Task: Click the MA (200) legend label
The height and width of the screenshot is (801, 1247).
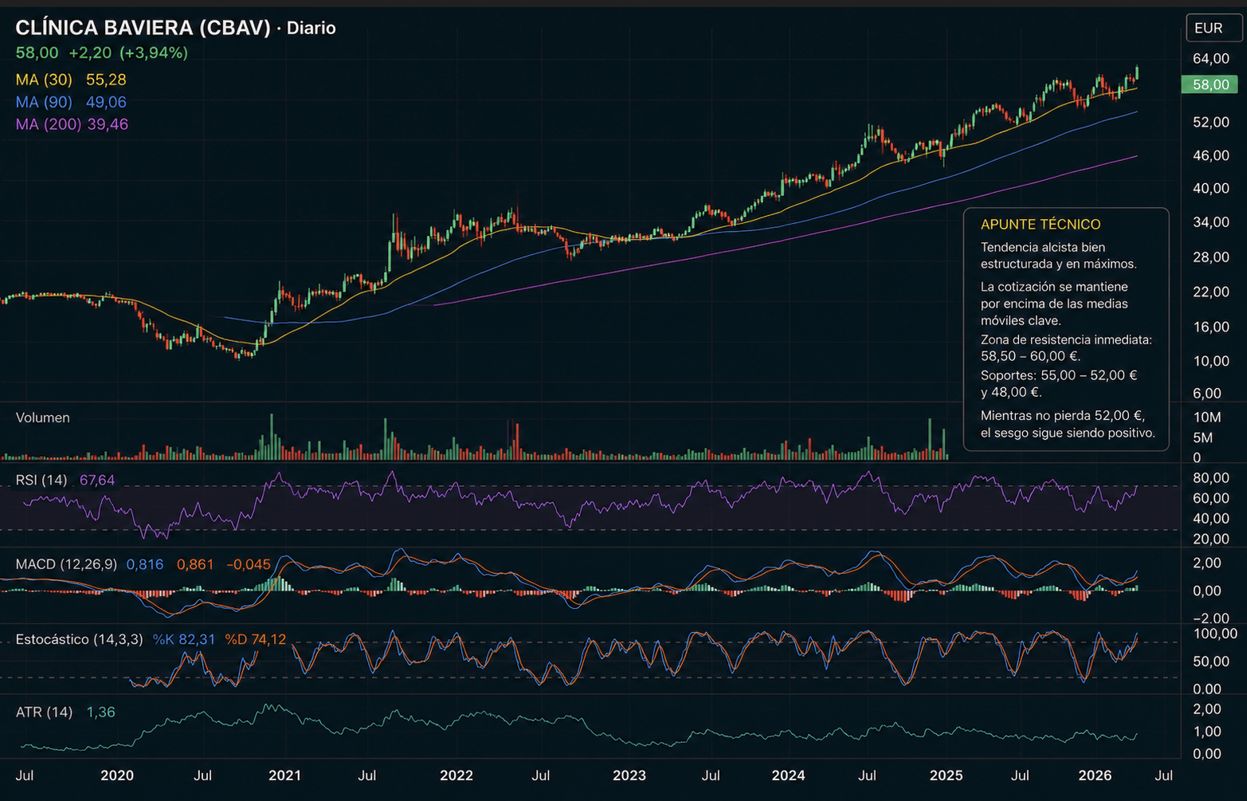Action: click(47, 124)
